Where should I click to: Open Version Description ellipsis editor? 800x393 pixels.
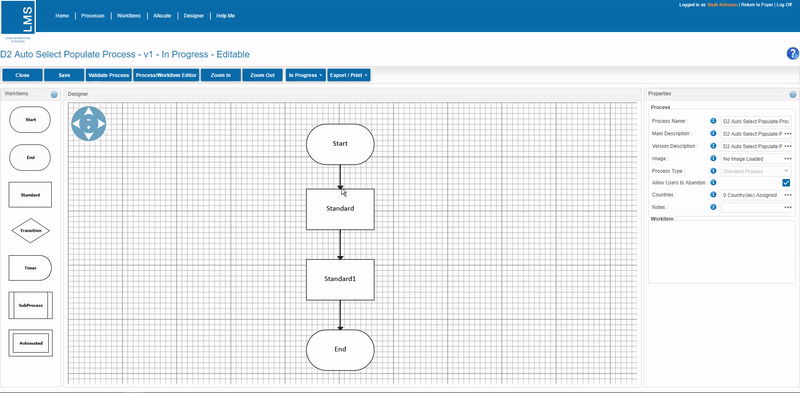pos(788,146)
